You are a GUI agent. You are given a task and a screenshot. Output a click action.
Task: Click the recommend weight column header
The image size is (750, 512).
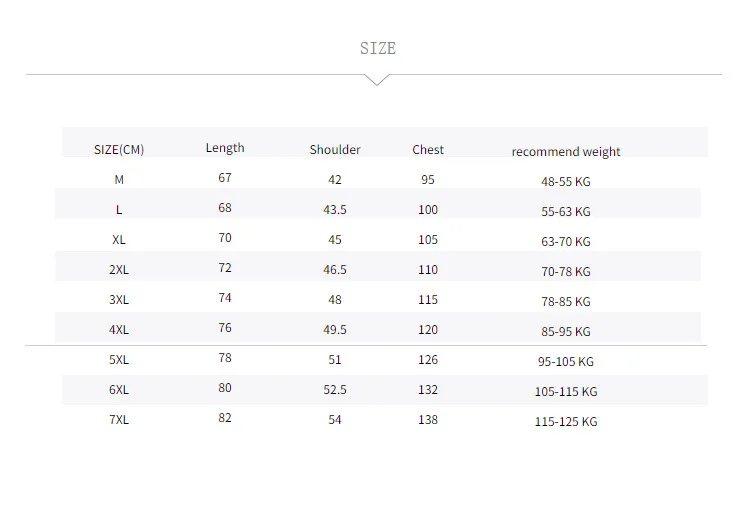[566, 152]
